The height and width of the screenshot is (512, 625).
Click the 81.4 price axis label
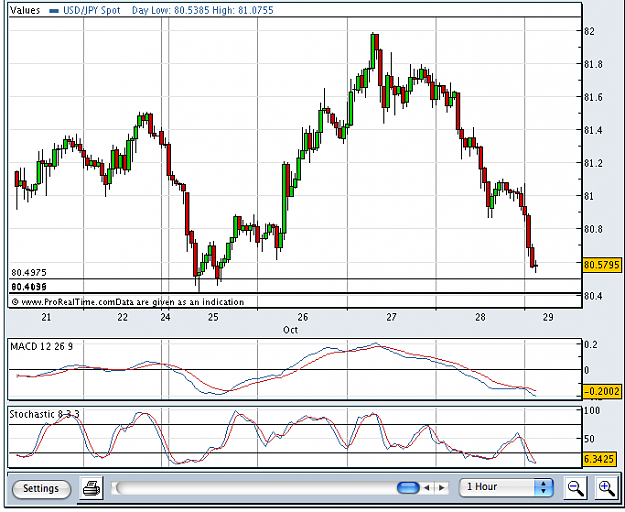[593, 130]
